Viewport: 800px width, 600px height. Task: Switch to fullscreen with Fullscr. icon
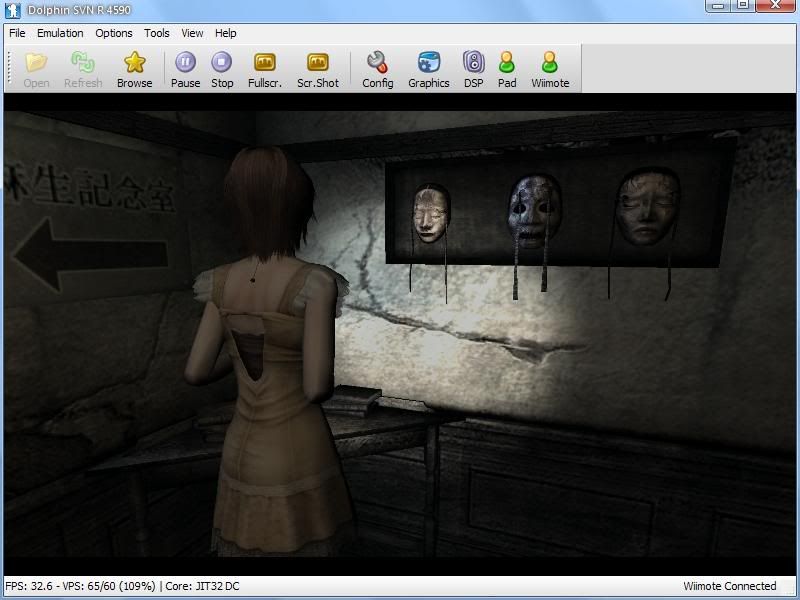(x=265, y=69)
